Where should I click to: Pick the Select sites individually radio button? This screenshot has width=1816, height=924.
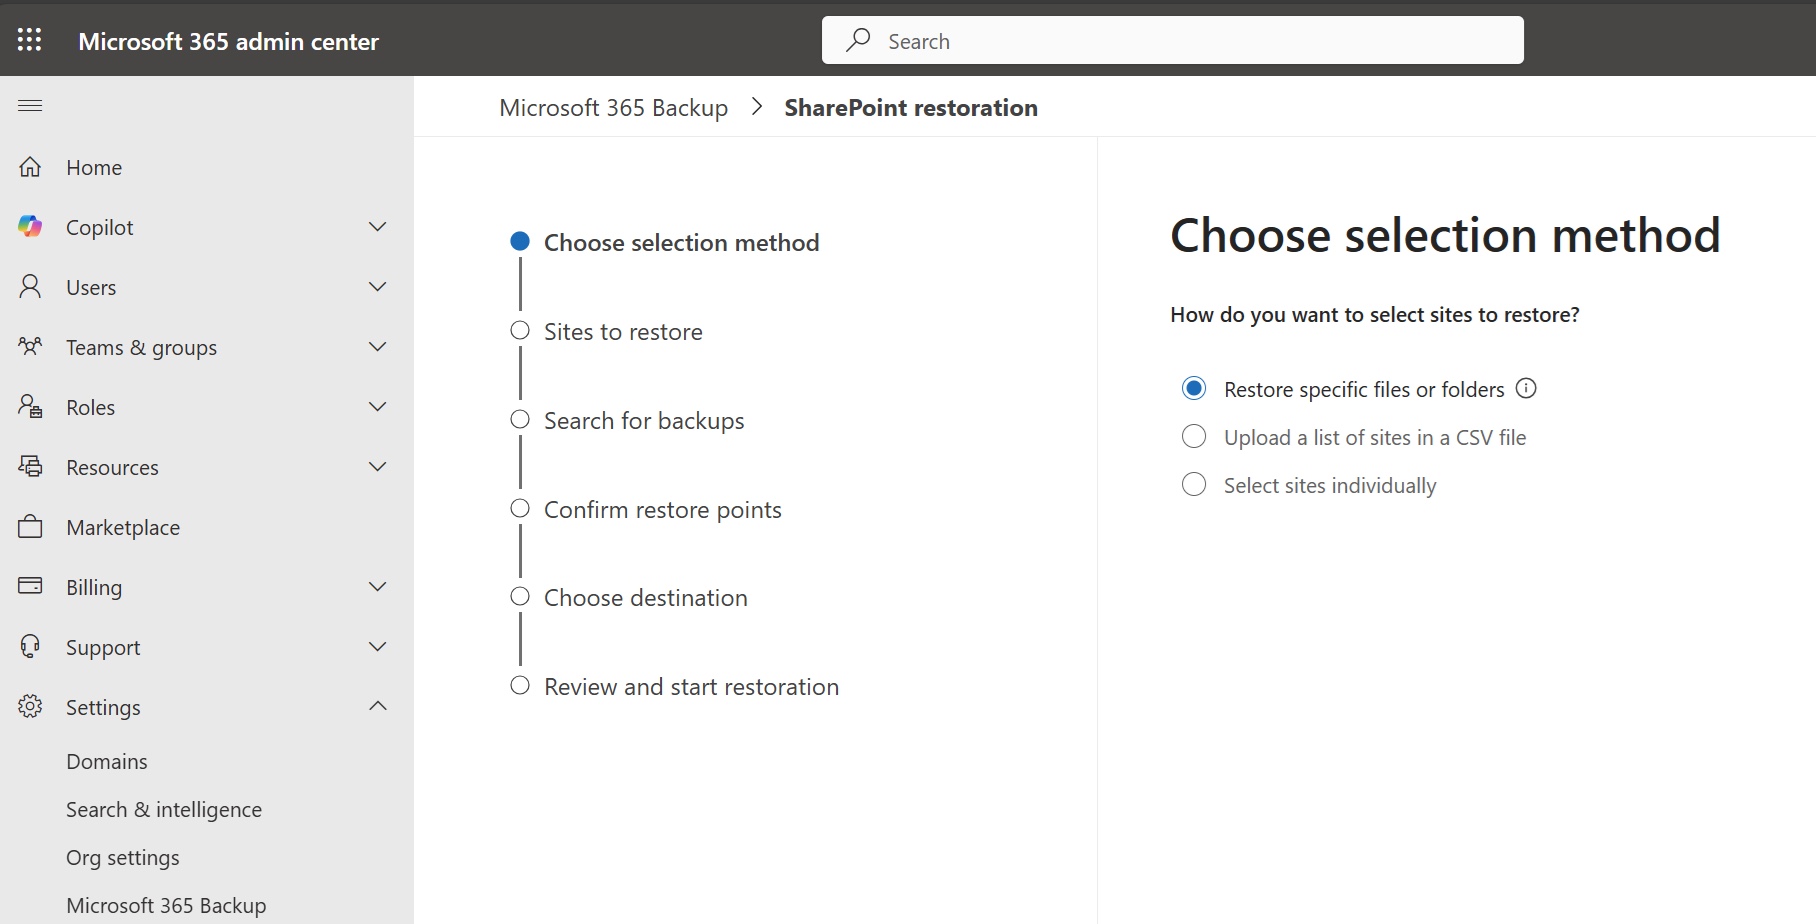(1194, 485)
